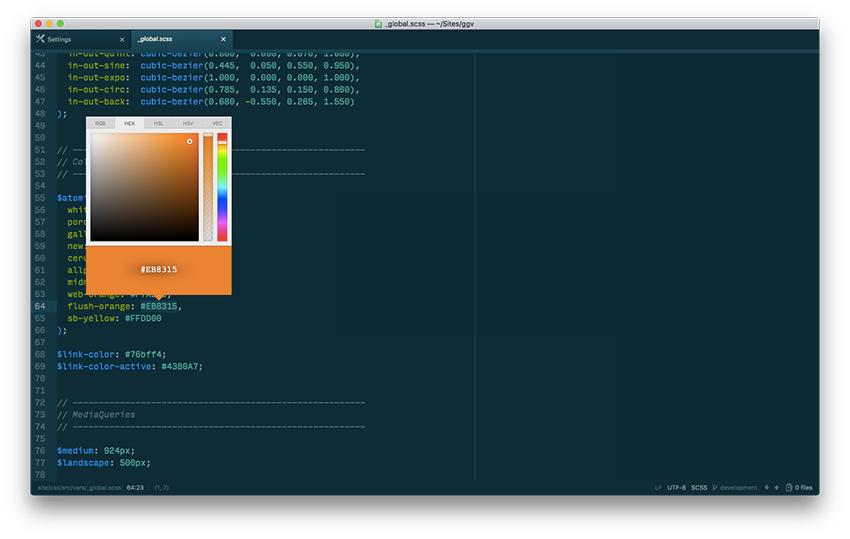Choose the HSV color format tab
The height and width of the screenshot is (539, 850).
click(x=188, y=123)
